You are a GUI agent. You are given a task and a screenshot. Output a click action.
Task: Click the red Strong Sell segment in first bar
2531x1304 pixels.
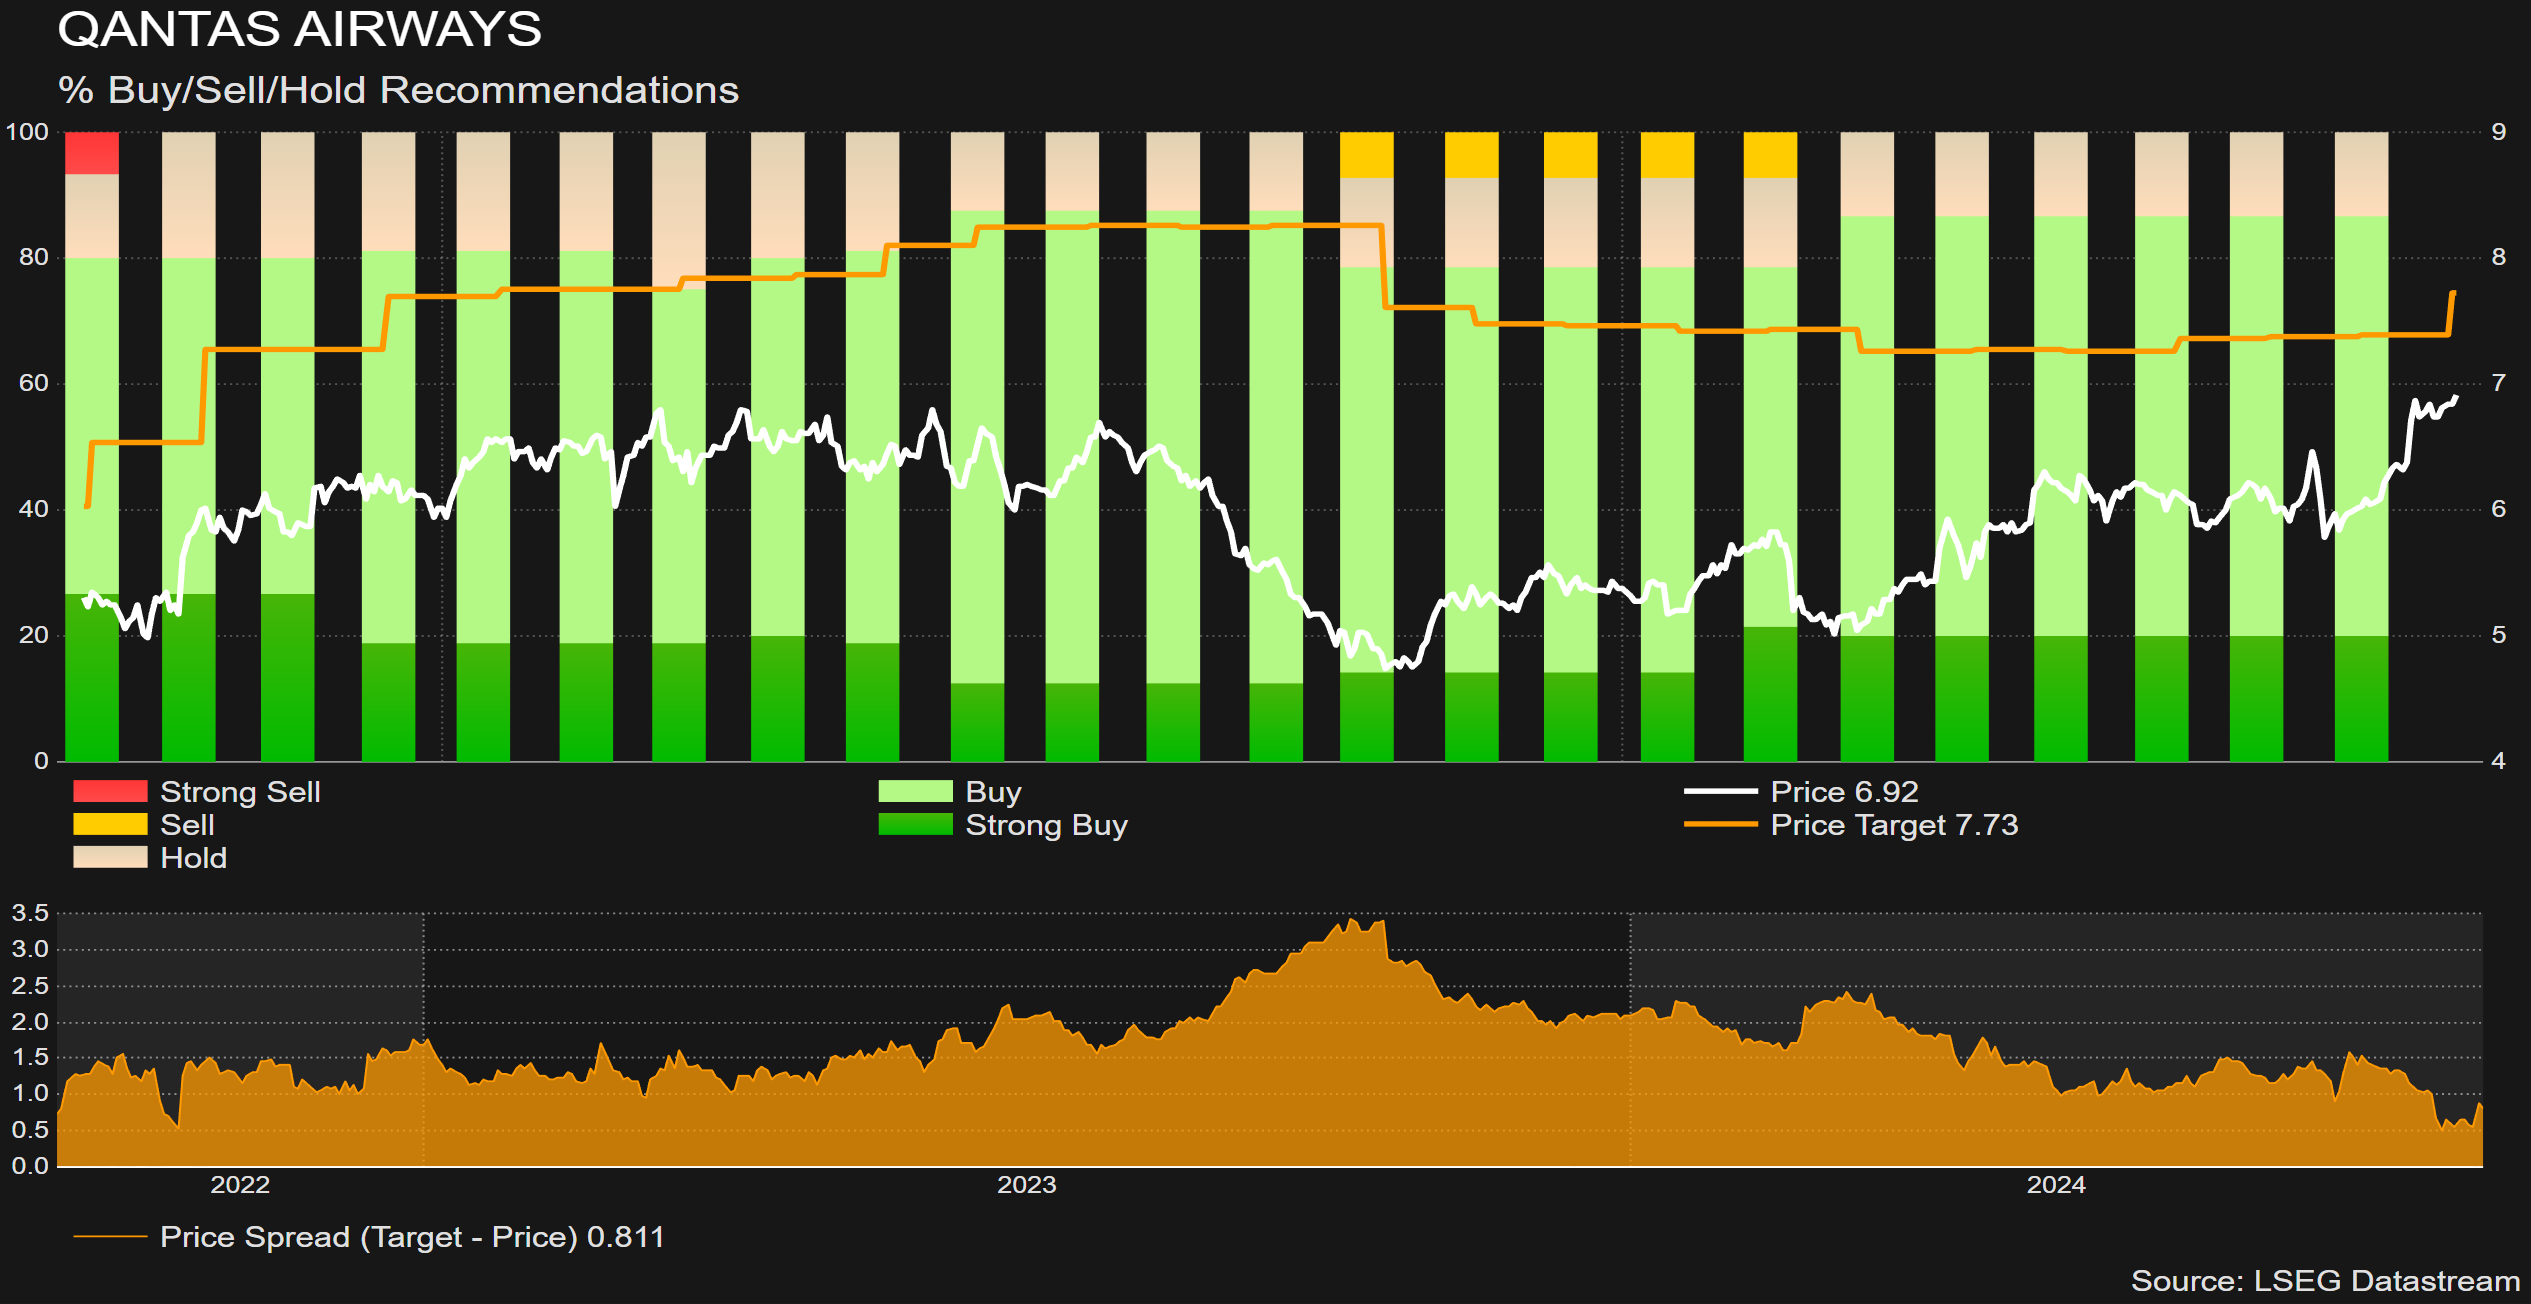tap(92, 153)
